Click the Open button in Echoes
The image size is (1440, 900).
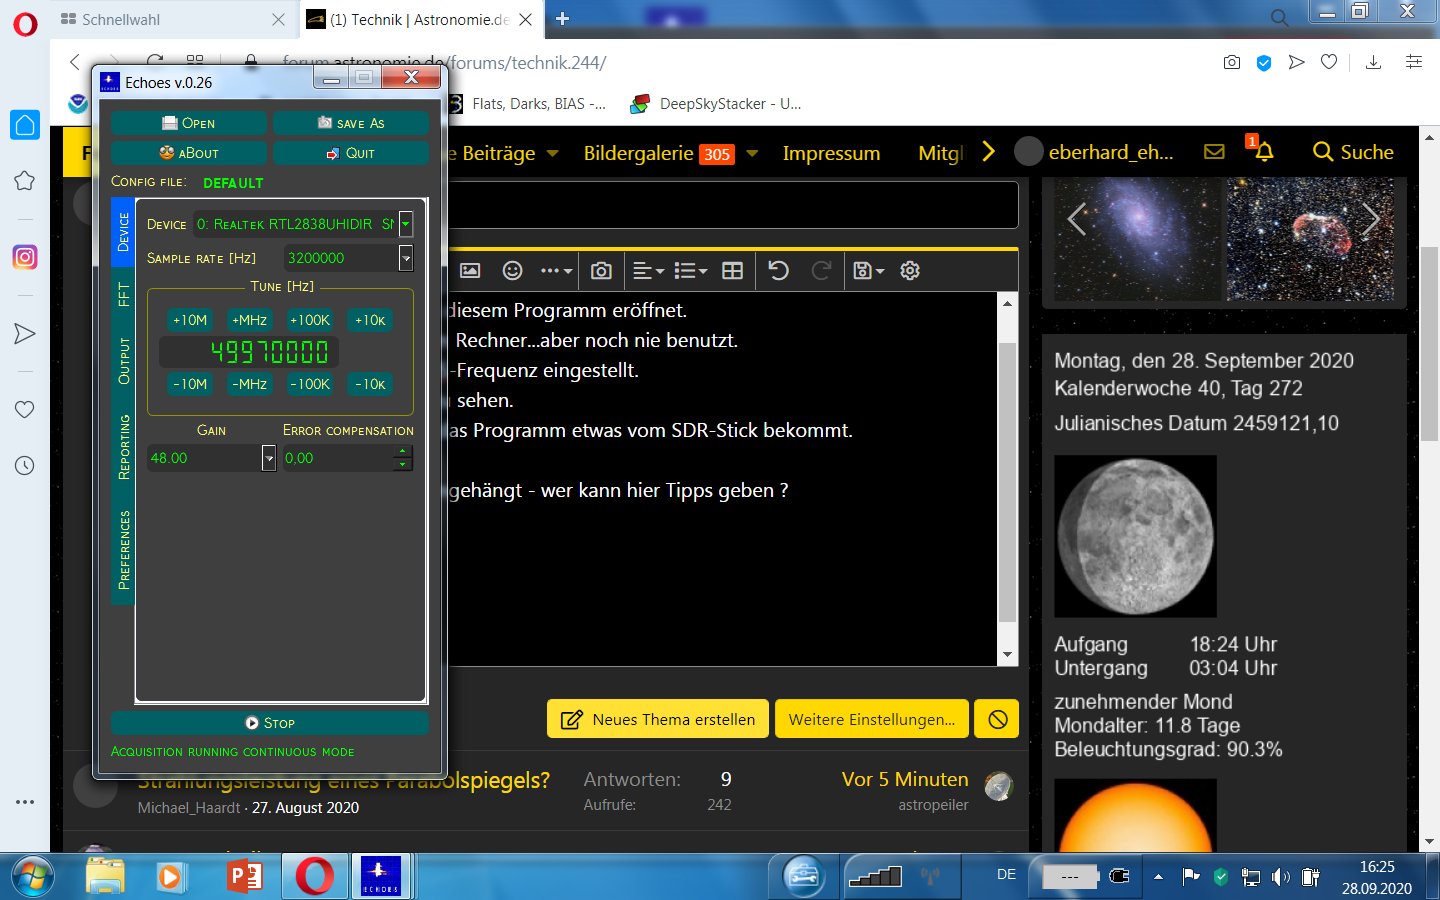[x=189, y=123]
